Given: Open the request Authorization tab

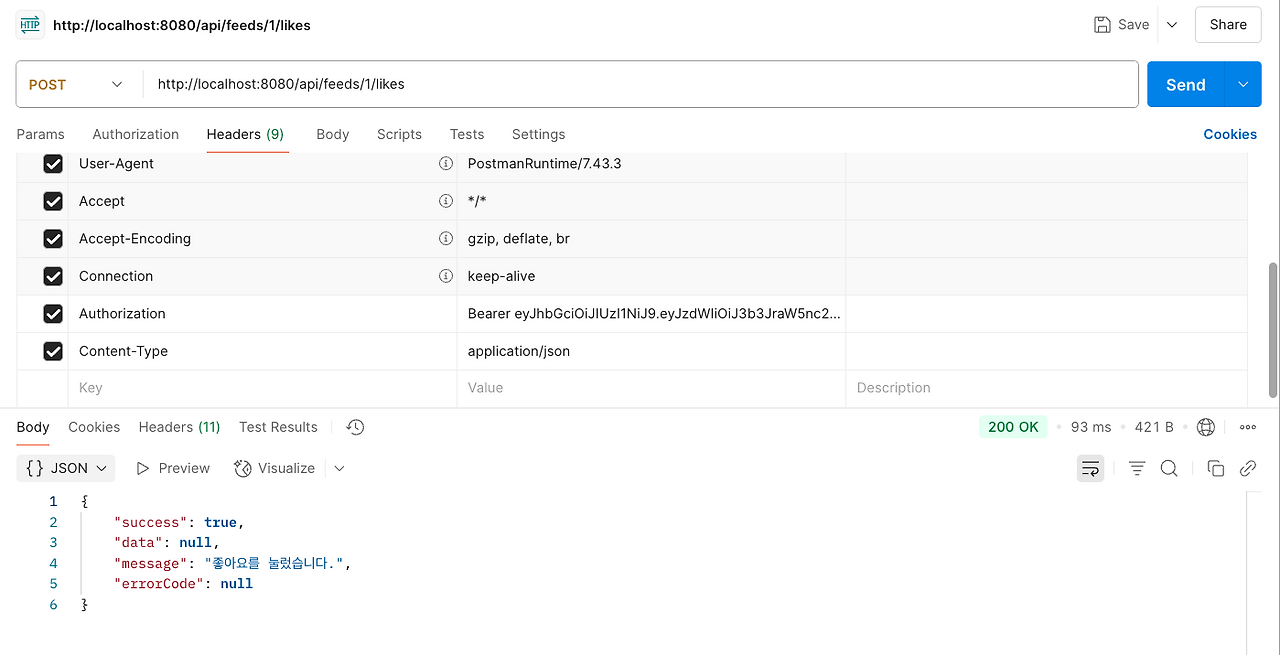Looking at the screenshot, I should [x=136, y=134].
